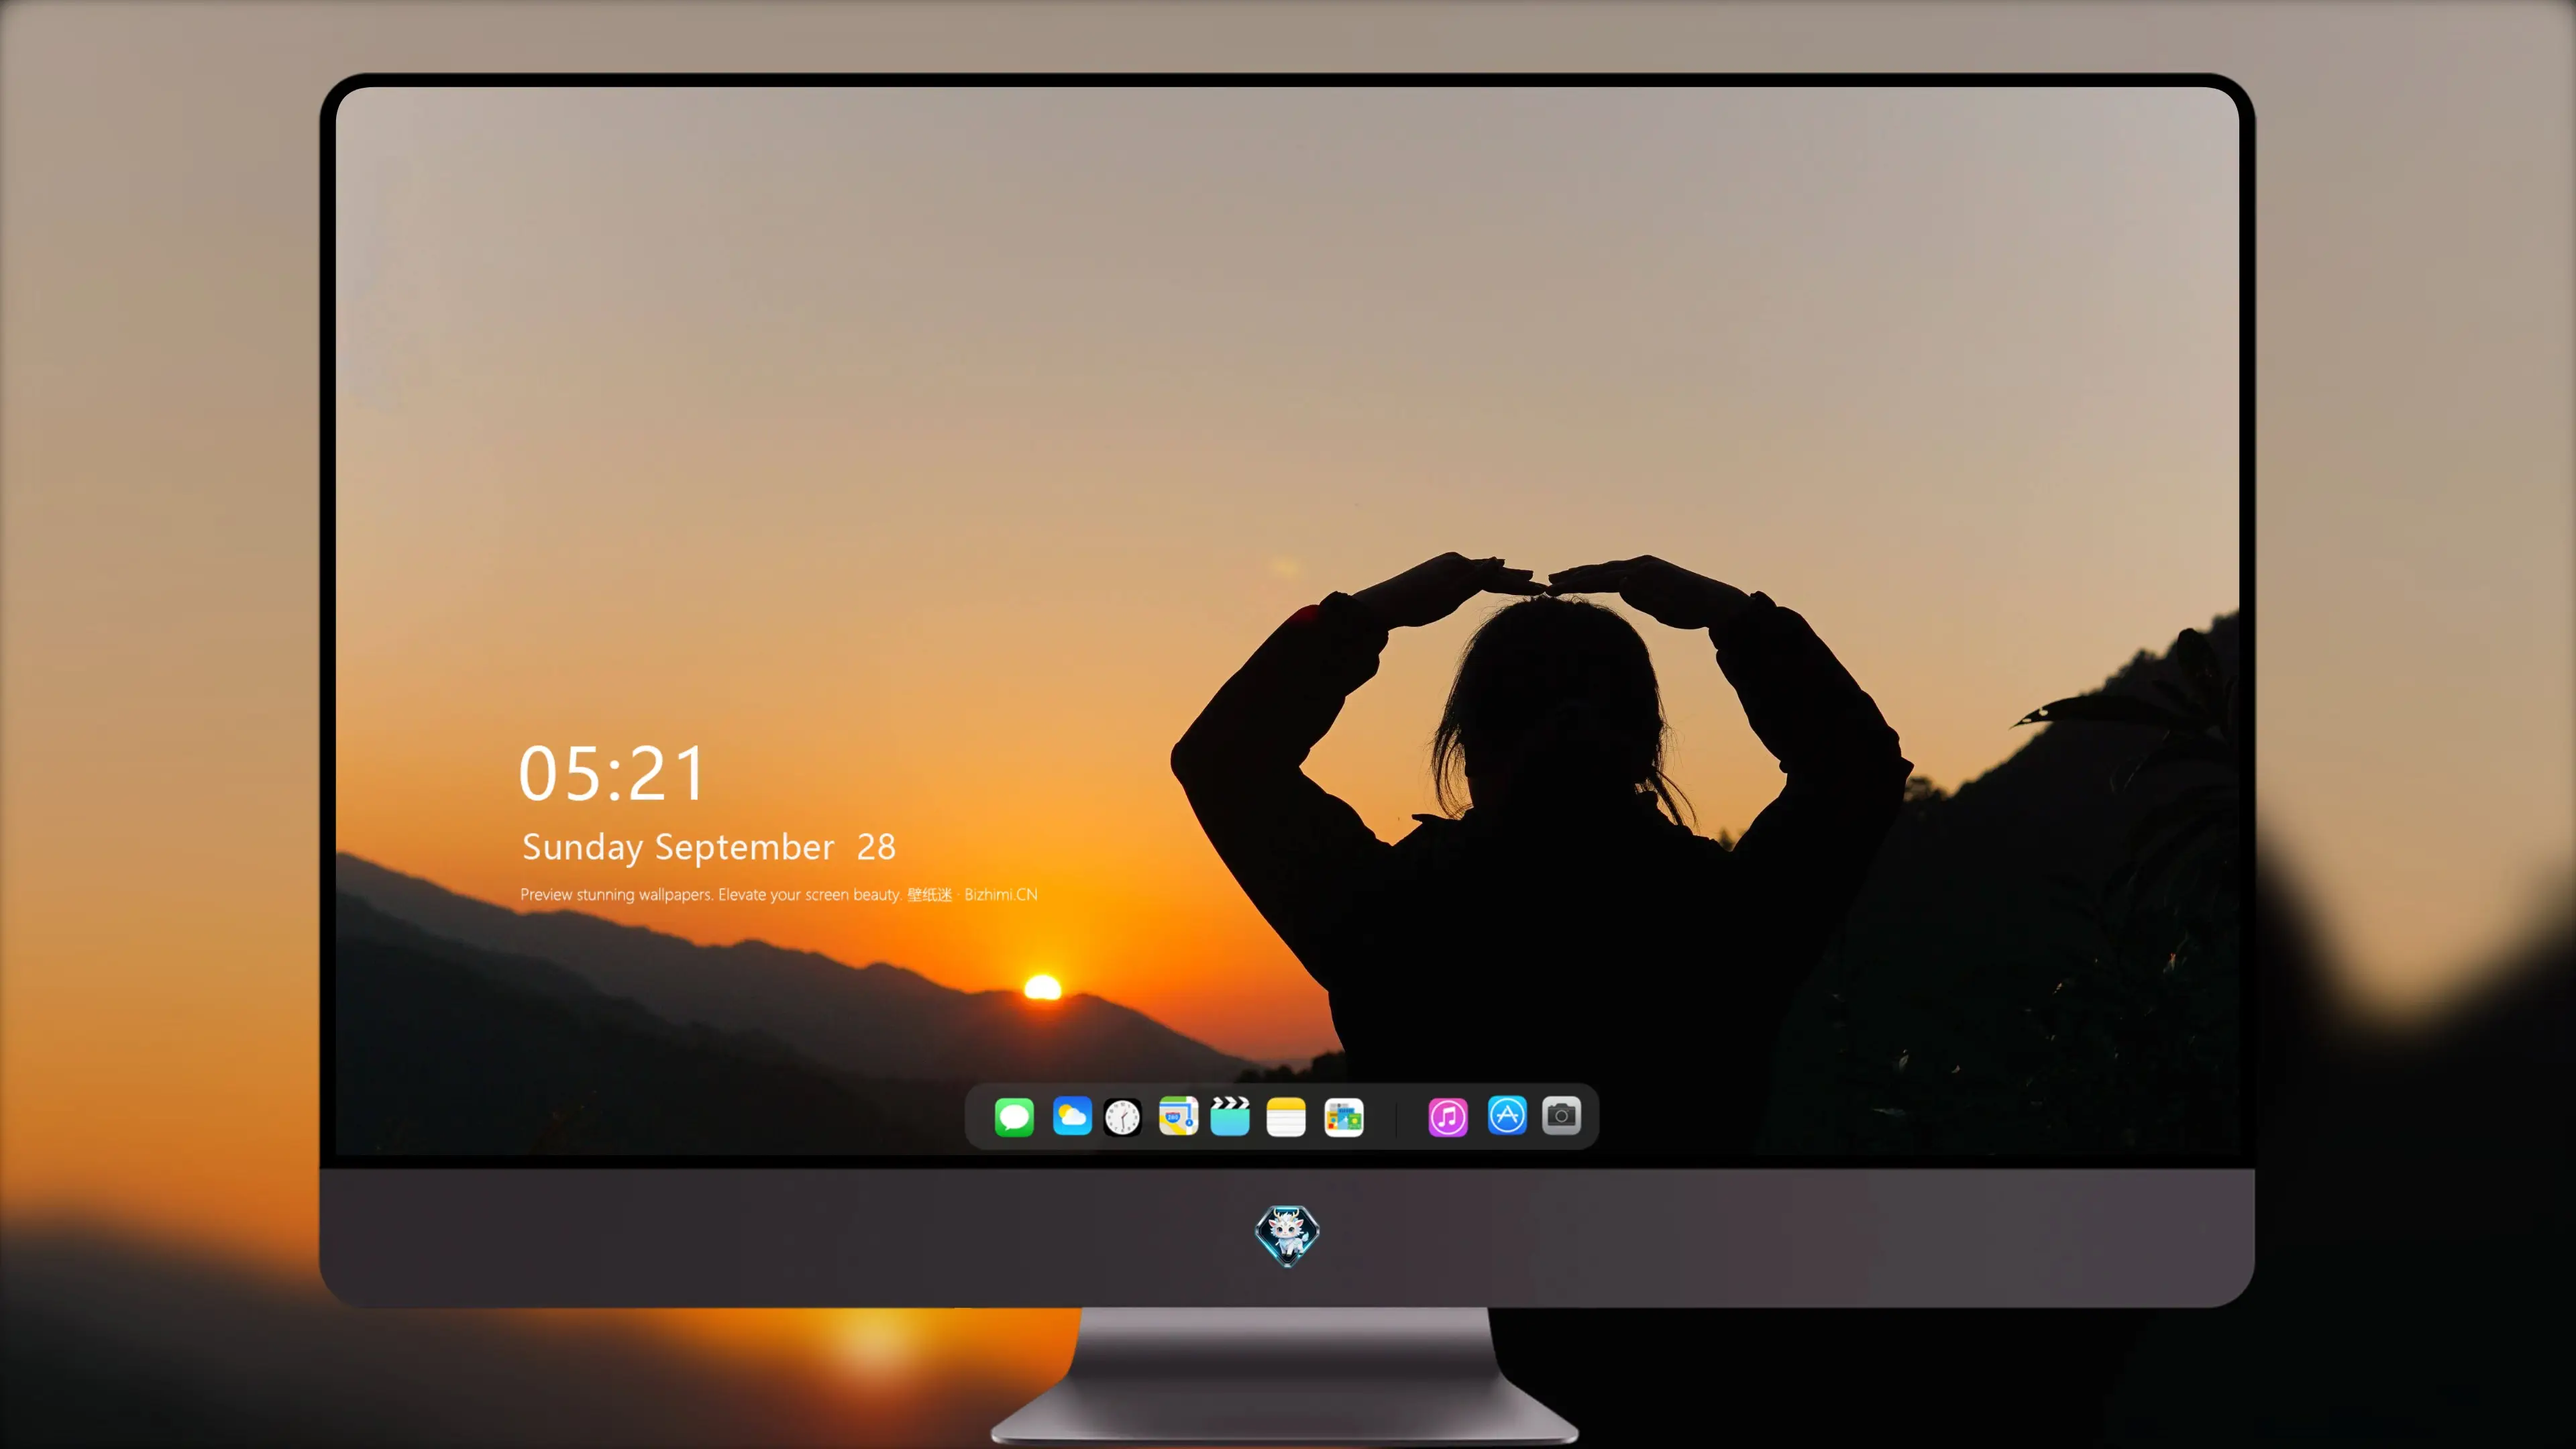The image size is (2576, 1449).
Task: Open the Messages app in the dock
Action: pyautogui.click(x=1014, y=1117)
